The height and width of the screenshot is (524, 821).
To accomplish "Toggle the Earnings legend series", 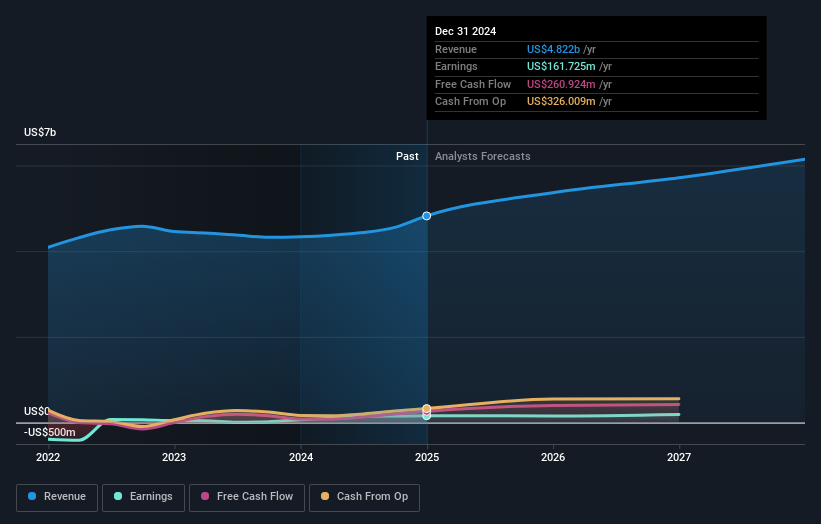I will [143, 497].
